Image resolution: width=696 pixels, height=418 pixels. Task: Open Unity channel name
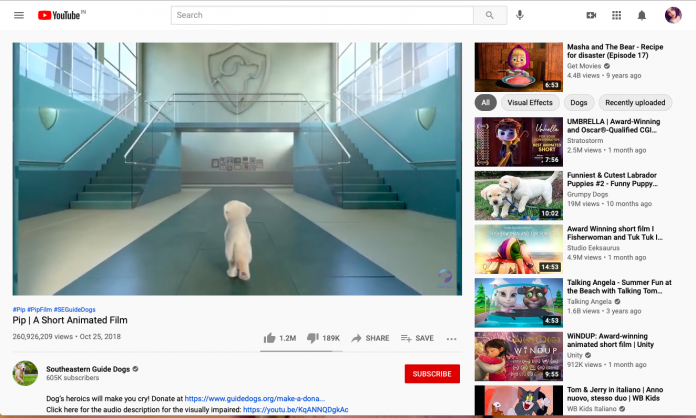574,355
